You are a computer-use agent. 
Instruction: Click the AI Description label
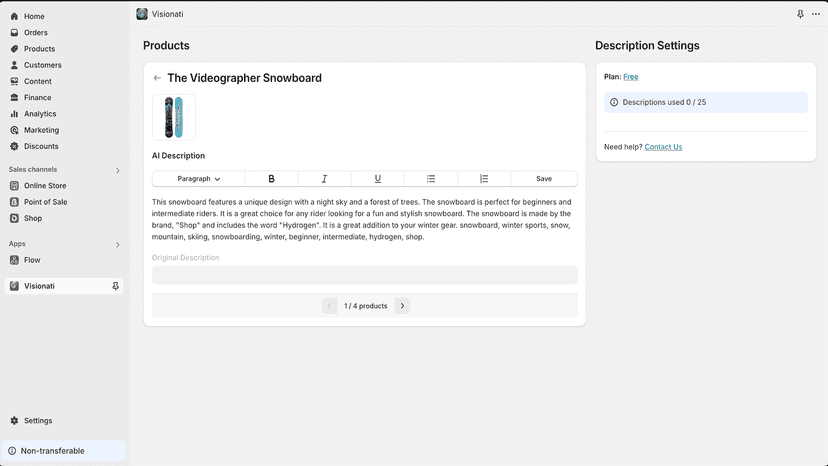(x=178, y=156)
